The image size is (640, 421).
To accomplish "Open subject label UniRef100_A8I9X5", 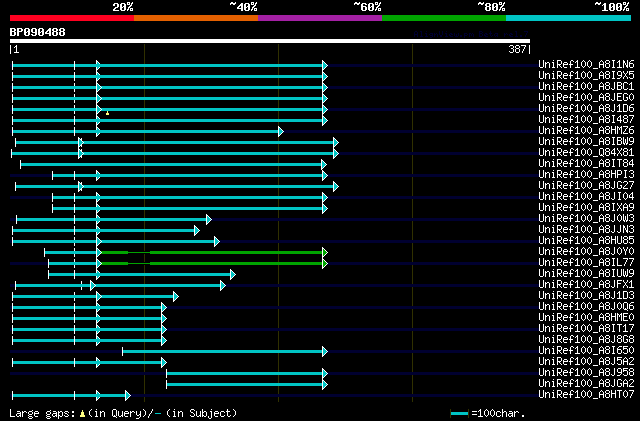I will [586, 76].
